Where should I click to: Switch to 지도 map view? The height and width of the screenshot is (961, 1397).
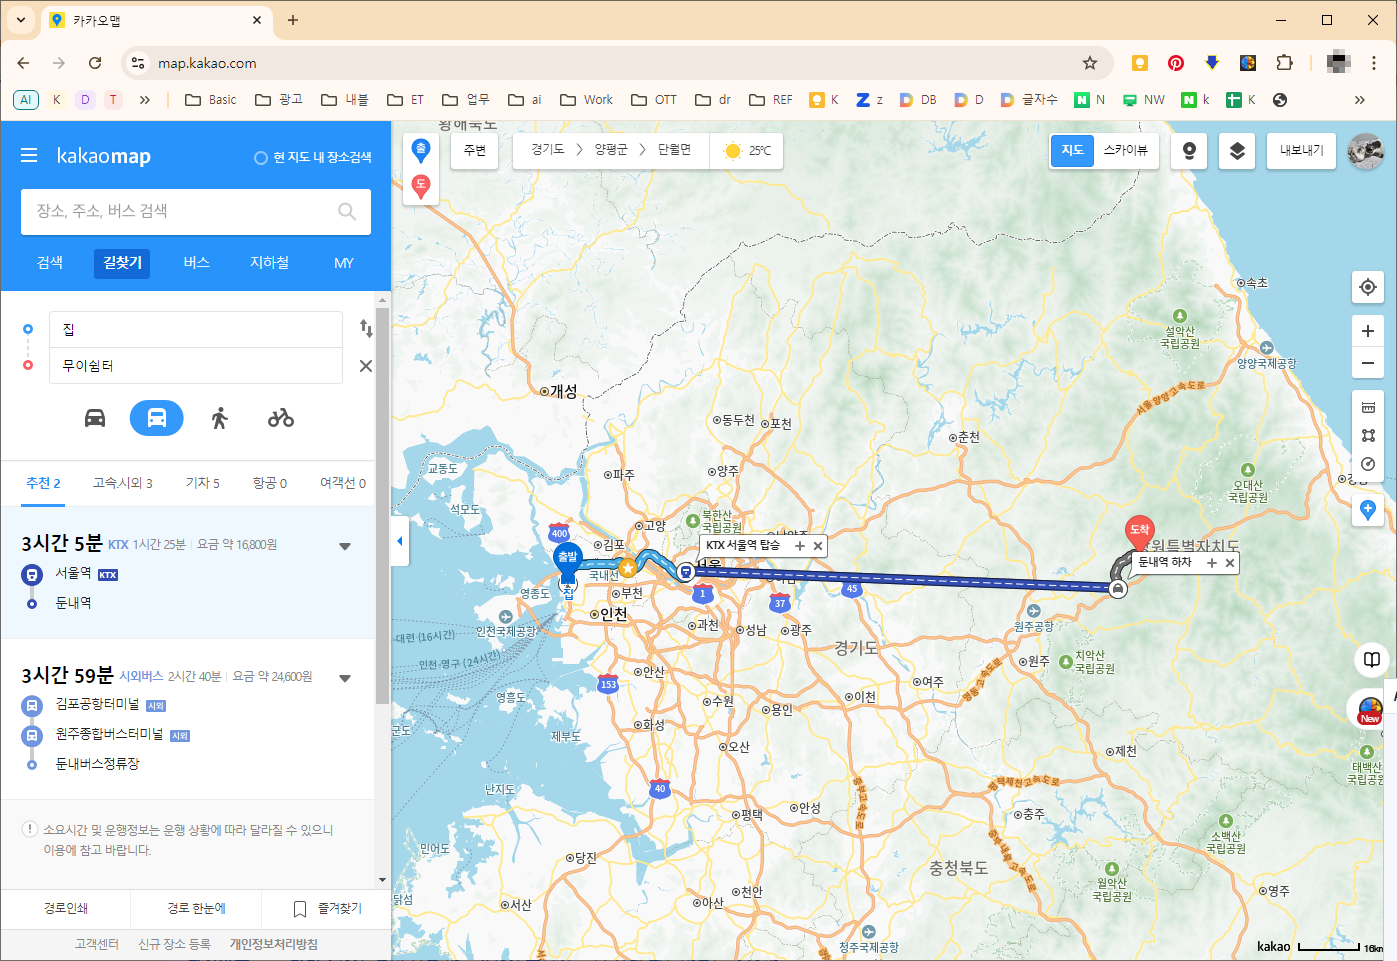click(x=1072, y=150)
